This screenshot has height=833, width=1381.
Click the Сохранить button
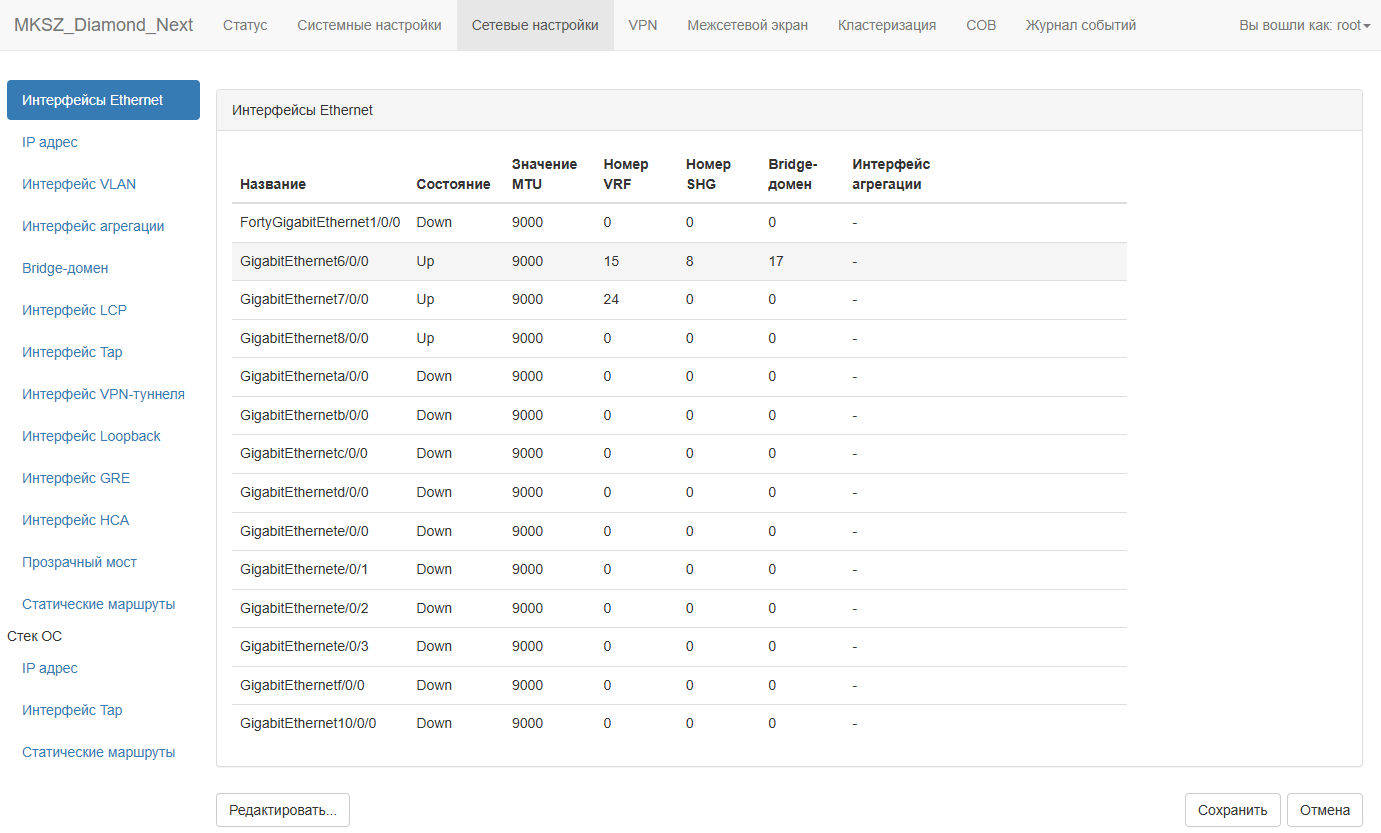tap(1232, 810)
